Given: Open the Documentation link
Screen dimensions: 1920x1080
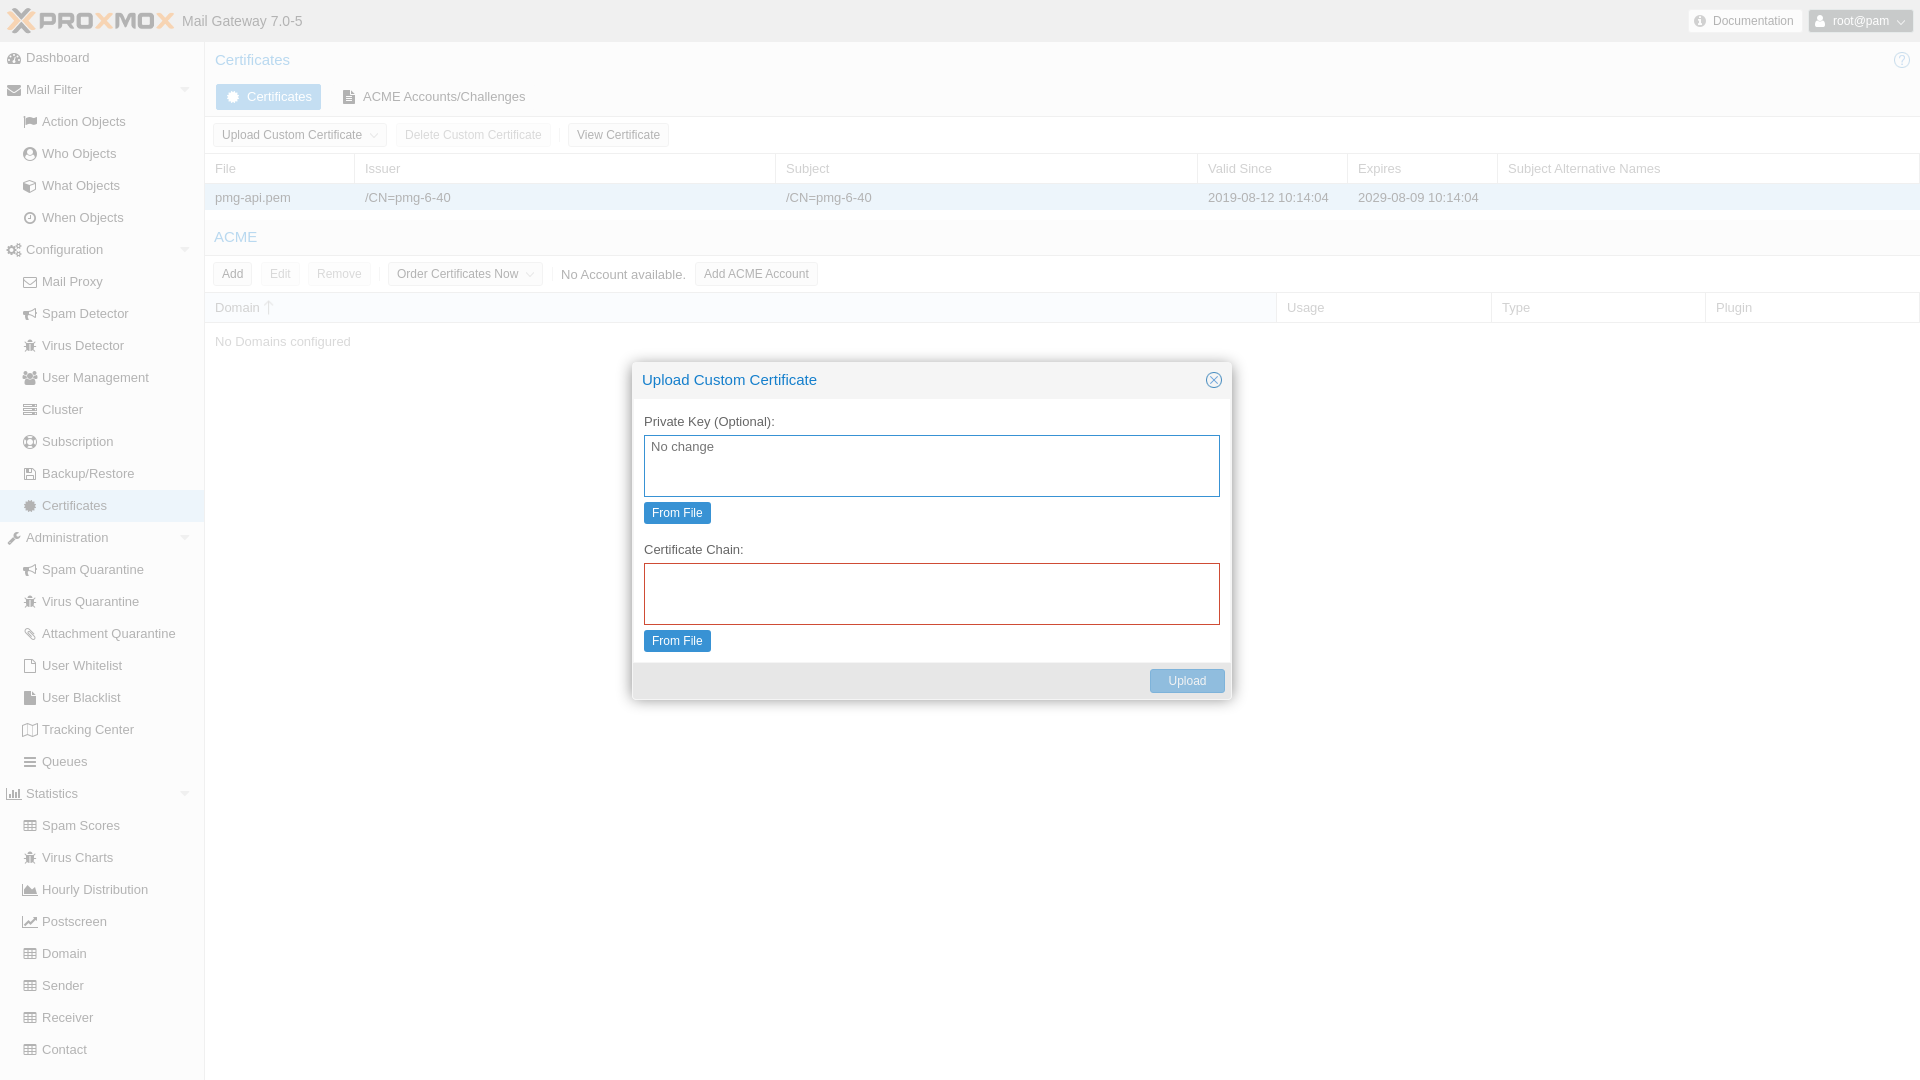Looking at the screenshot, I should pos(1744,21).
